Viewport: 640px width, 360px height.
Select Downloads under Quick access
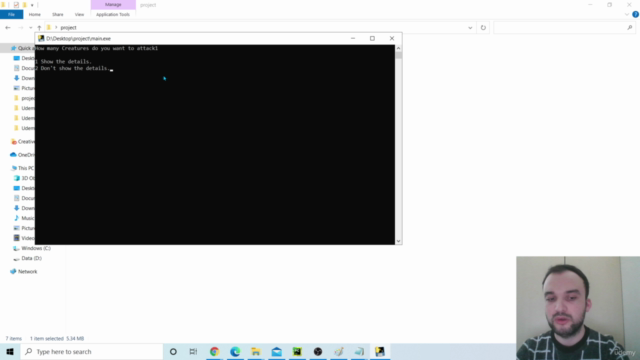coord(24,78)
